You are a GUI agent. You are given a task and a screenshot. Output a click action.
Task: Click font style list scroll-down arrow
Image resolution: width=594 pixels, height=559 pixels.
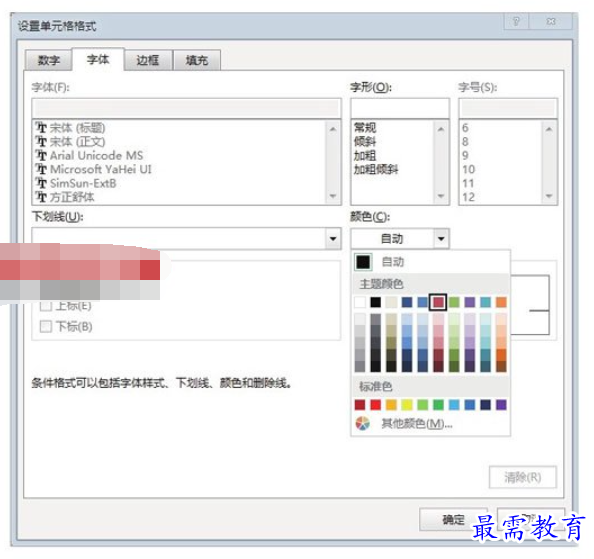point(441,196)
